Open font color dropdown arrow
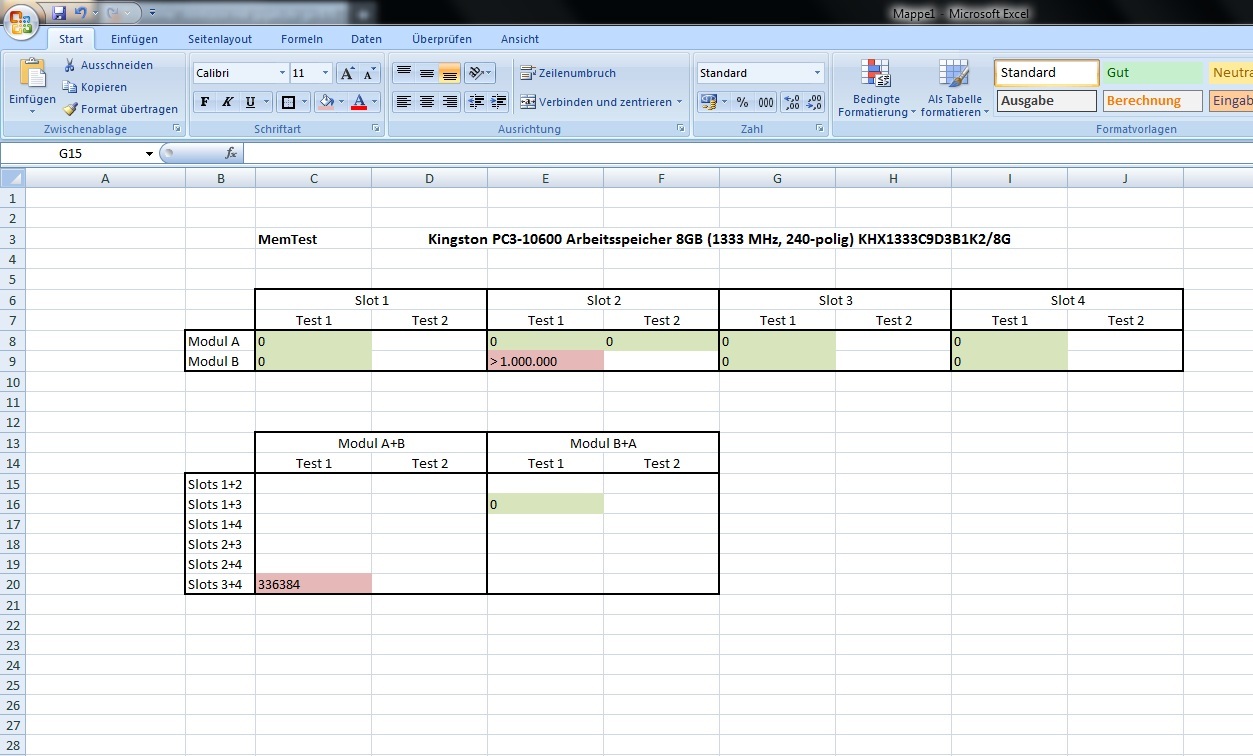The image size is (1253, 756). 375,102
